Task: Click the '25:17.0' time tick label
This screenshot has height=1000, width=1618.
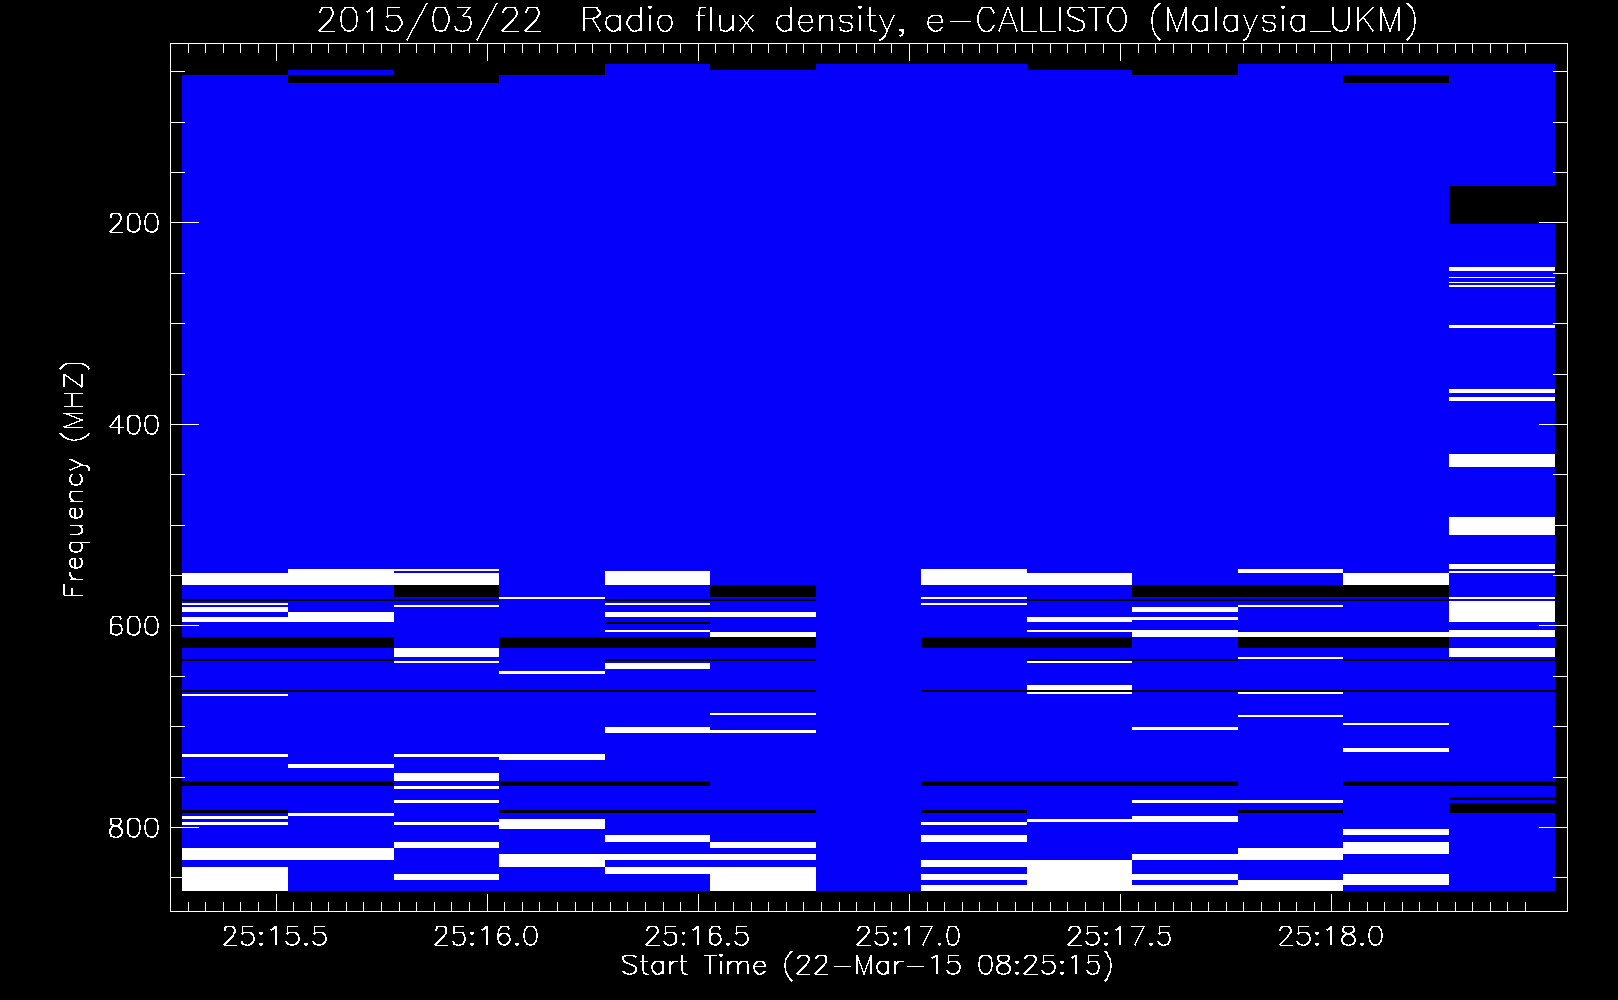Action: 908,937
